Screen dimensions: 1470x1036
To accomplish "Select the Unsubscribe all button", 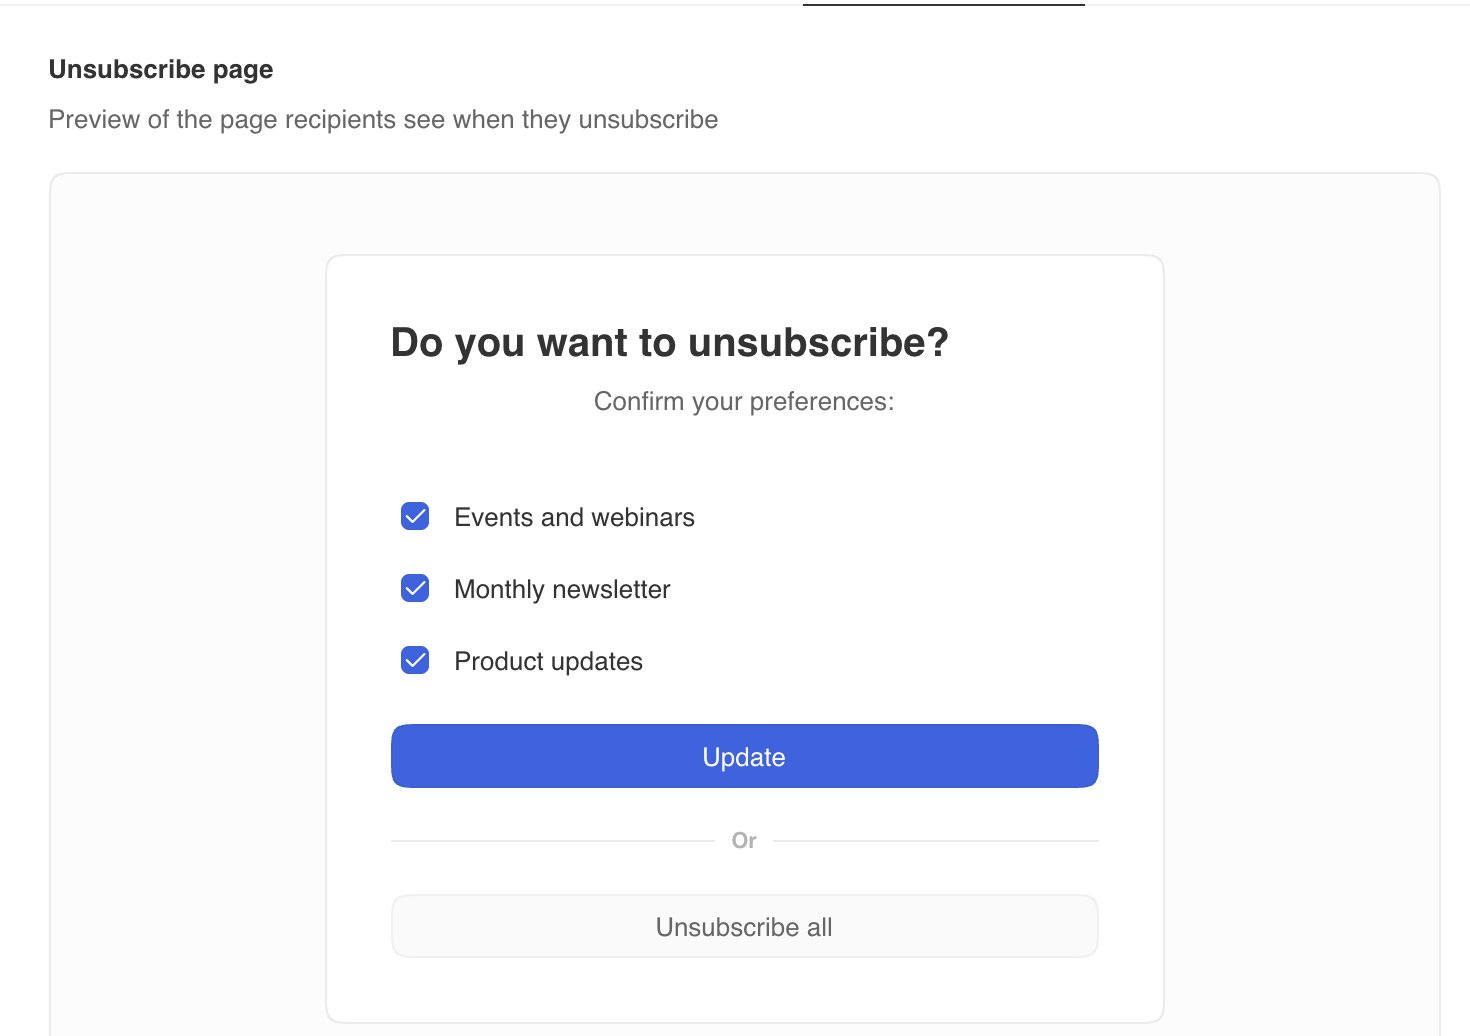I will pyautogui.click(x=744, y=926).
